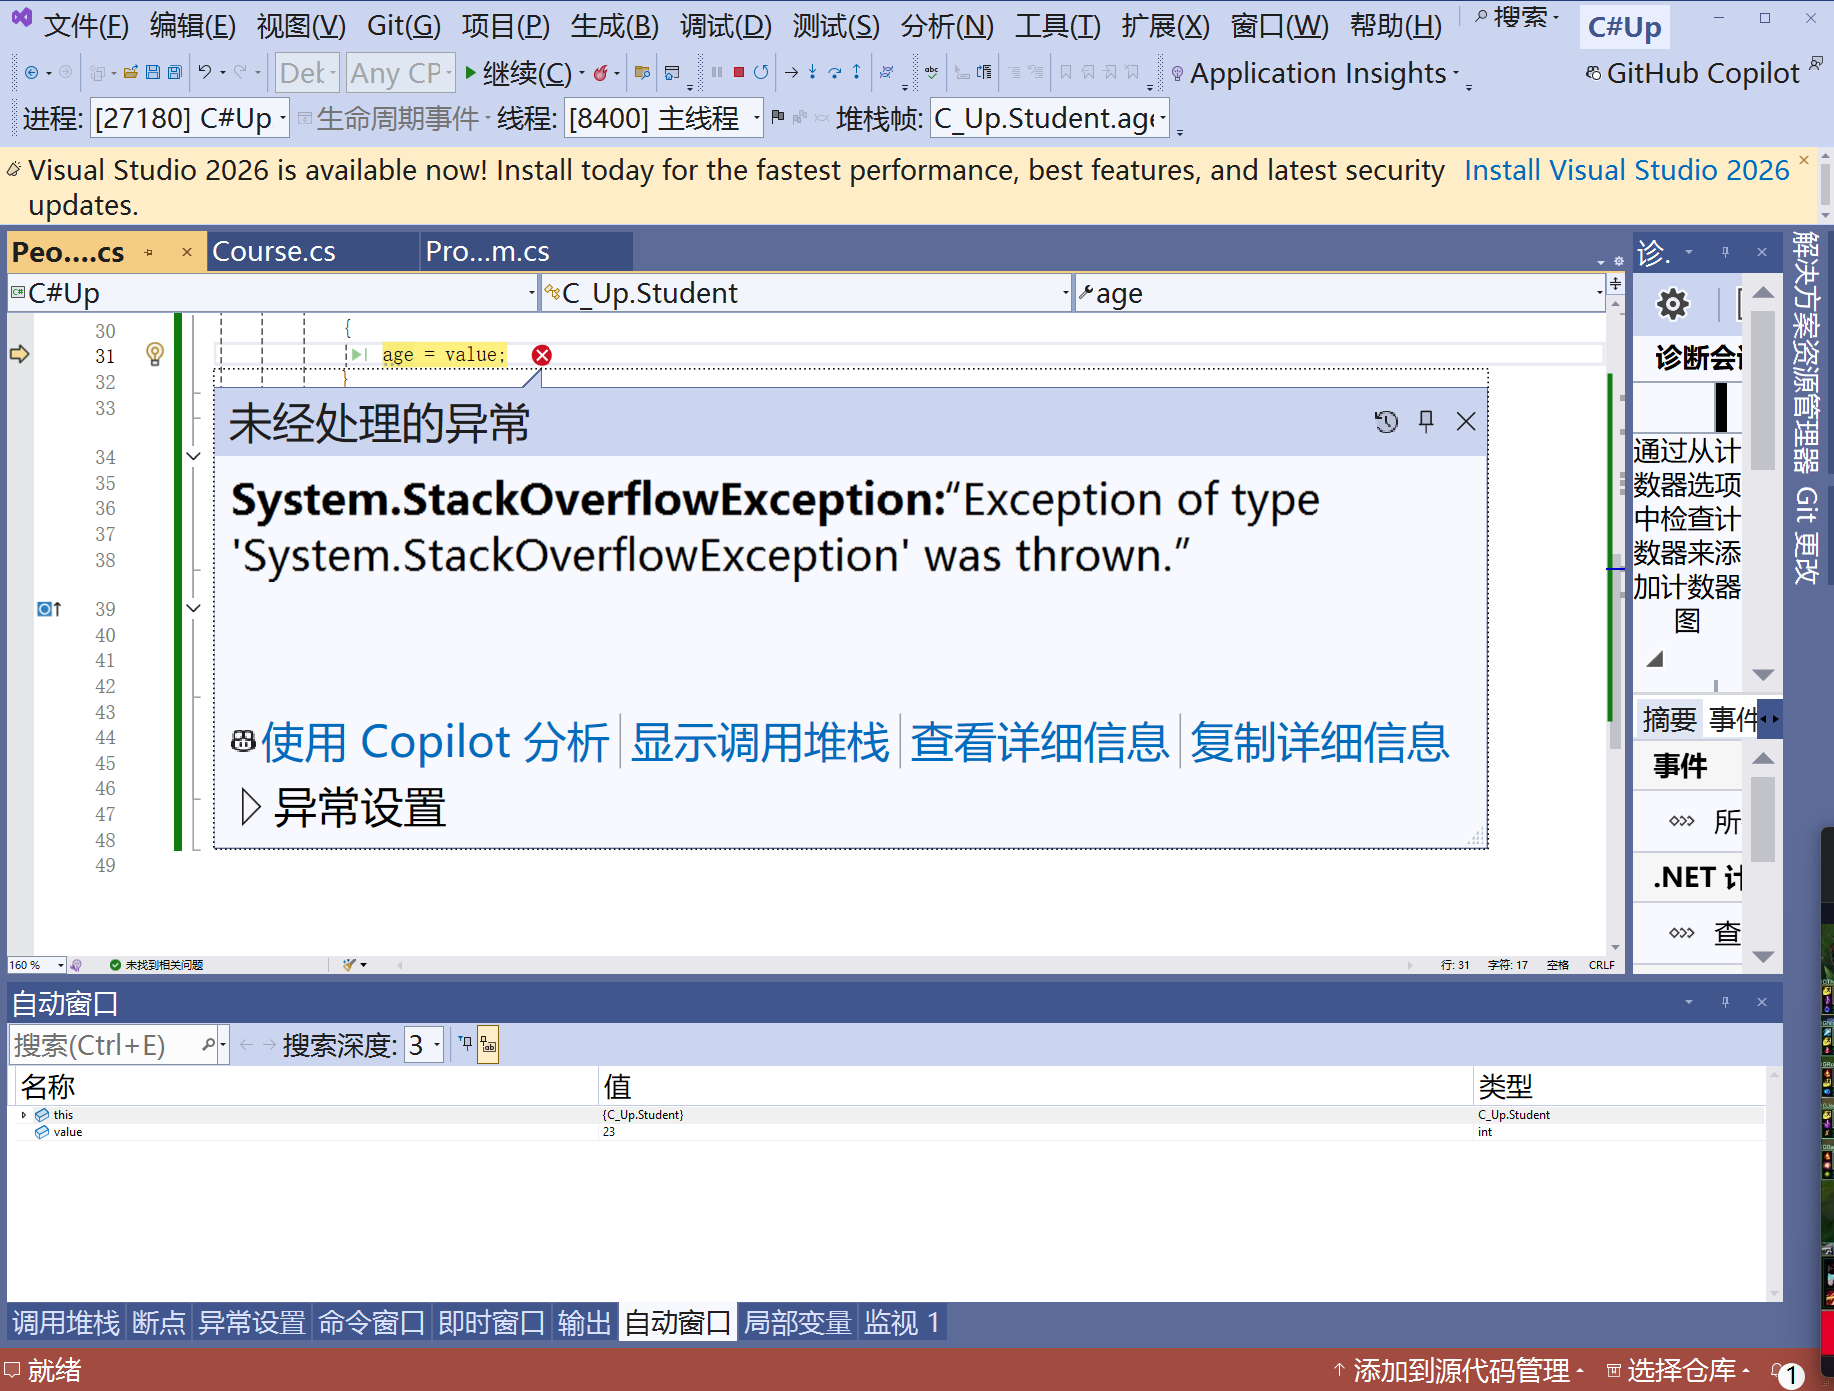This screenshot has width=1834, height=1391.
Task: Open file with the folder icon
Action: click(x=131, y=72)
